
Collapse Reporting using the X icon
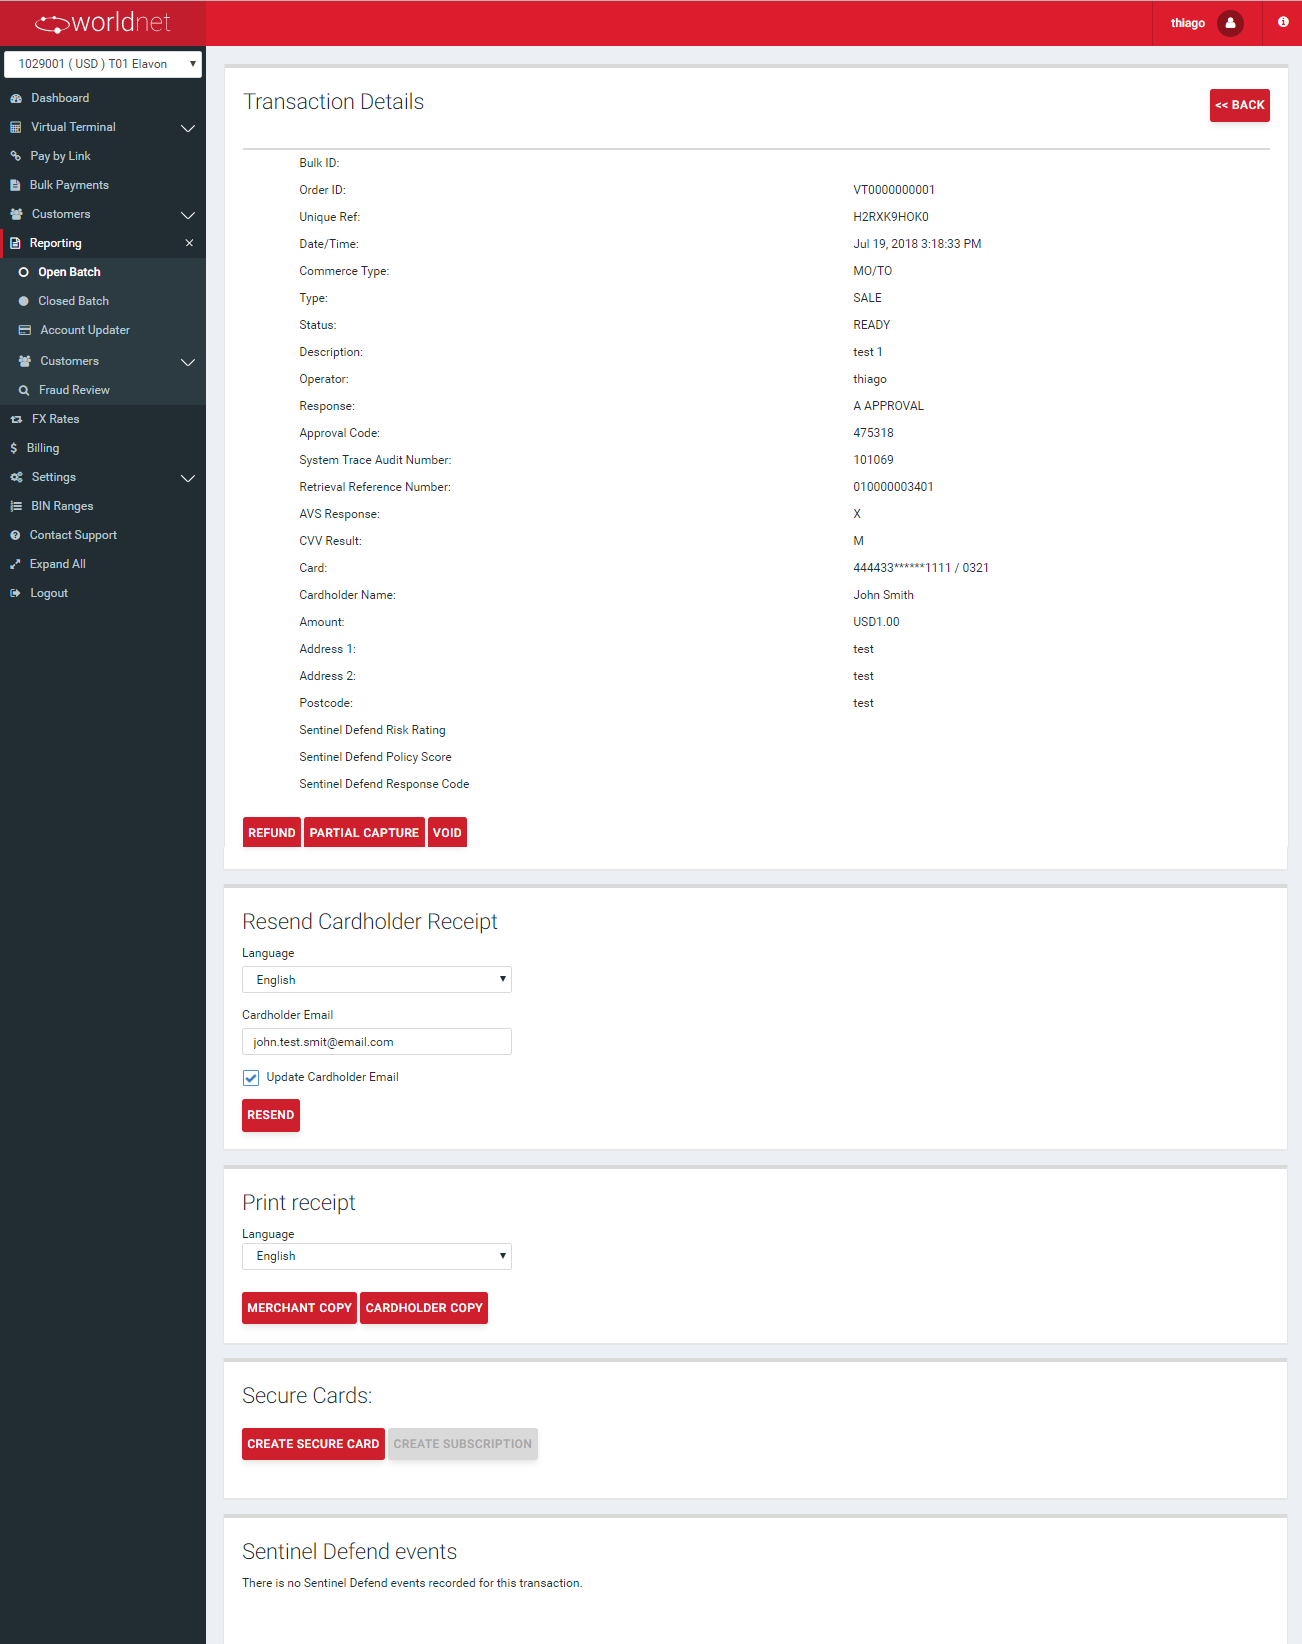189,243
